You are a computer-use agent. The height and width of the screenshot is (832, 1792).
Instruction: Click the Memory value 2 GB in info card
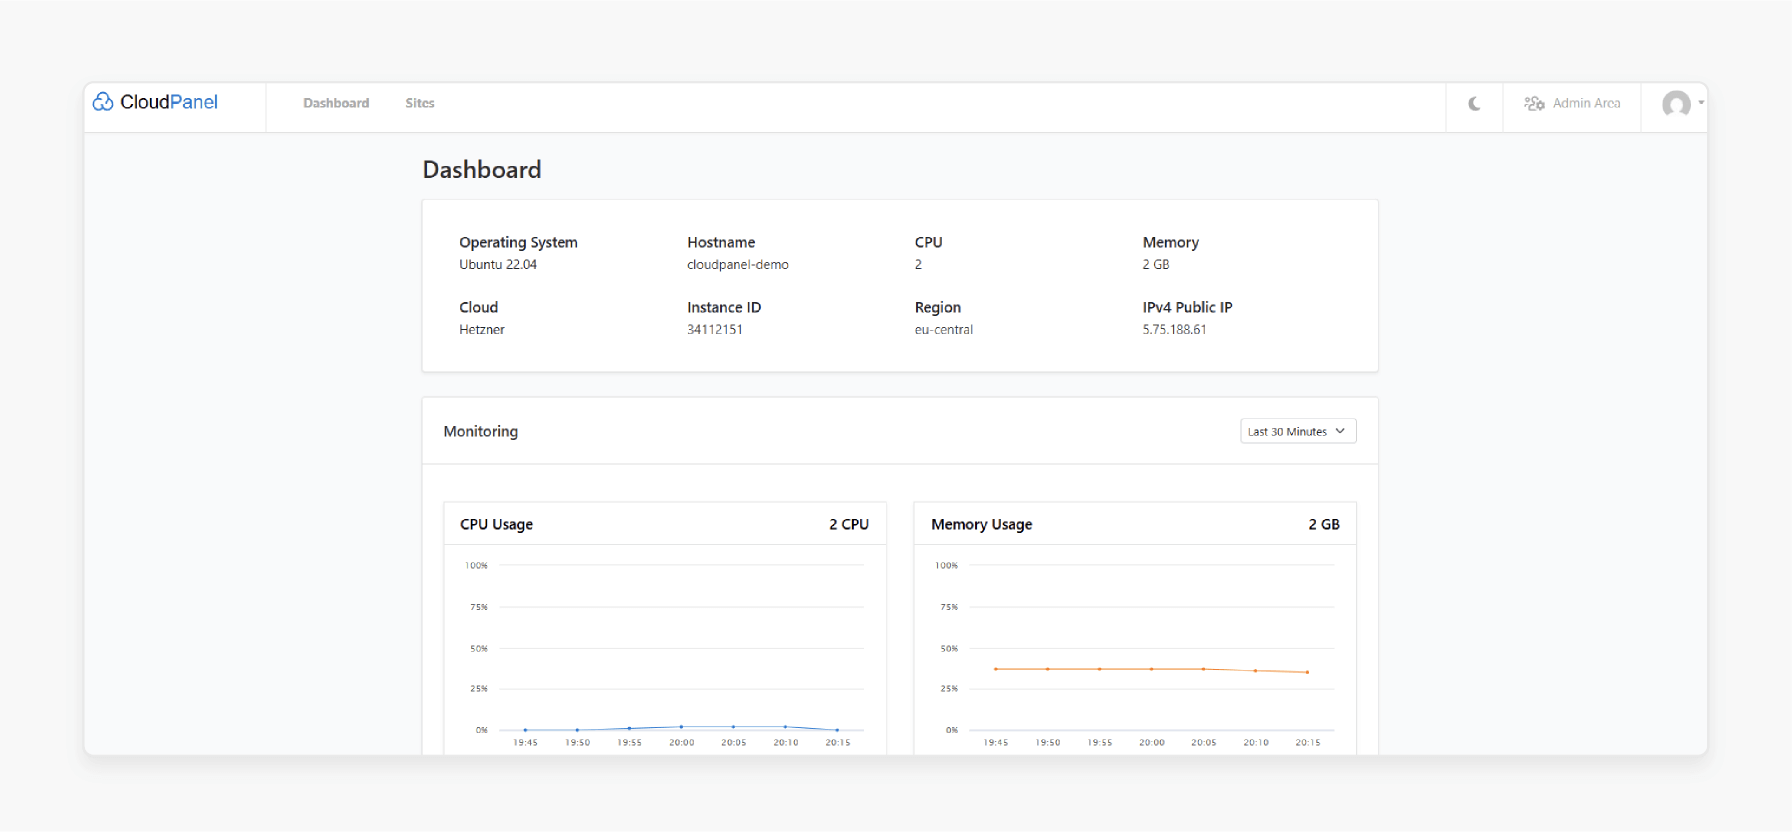tap(1156, 265)
